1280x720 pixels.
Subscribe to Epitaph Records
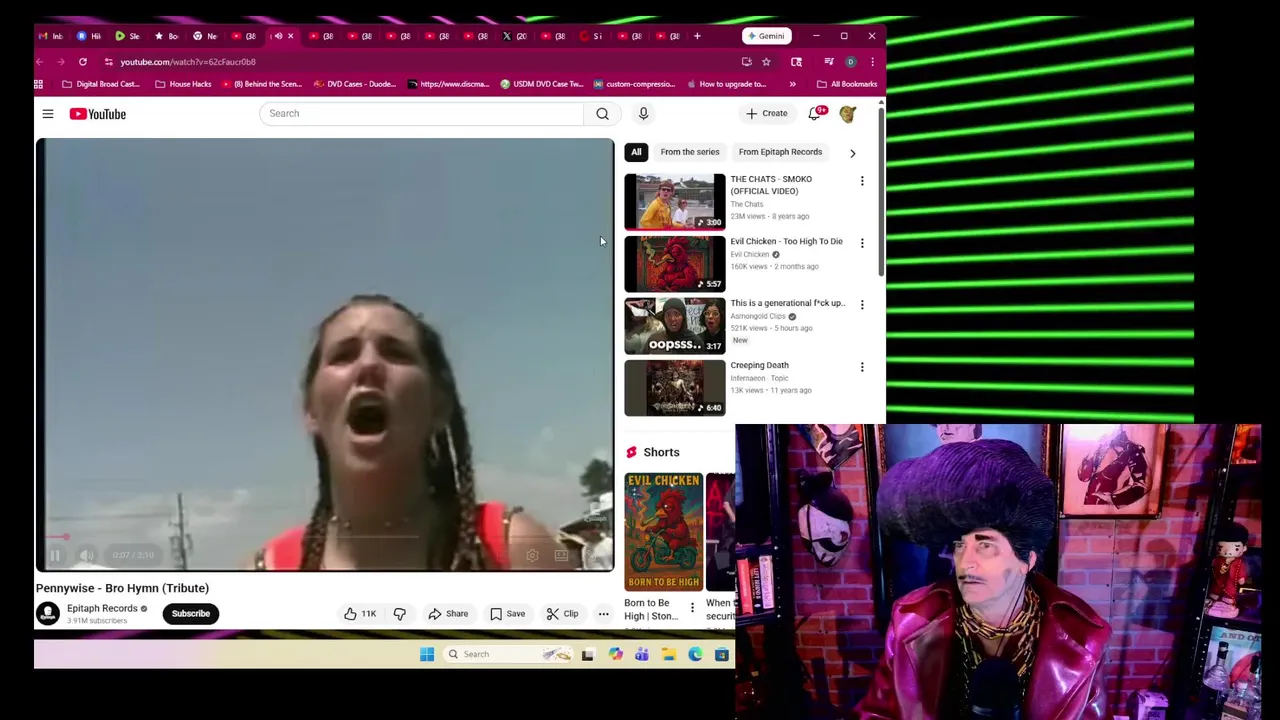click(x=190, y=614)
